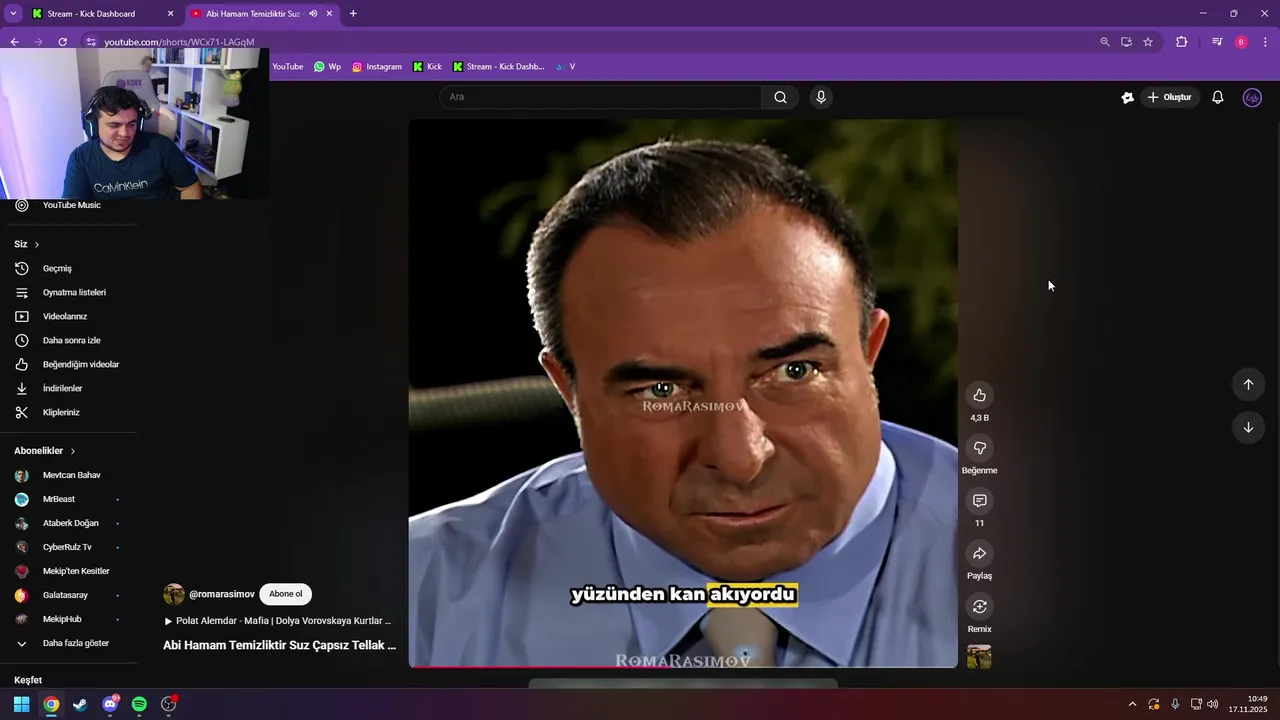Screen dimensions: 1280x720
Task: Open the comments showing 11
Action: 979,500
